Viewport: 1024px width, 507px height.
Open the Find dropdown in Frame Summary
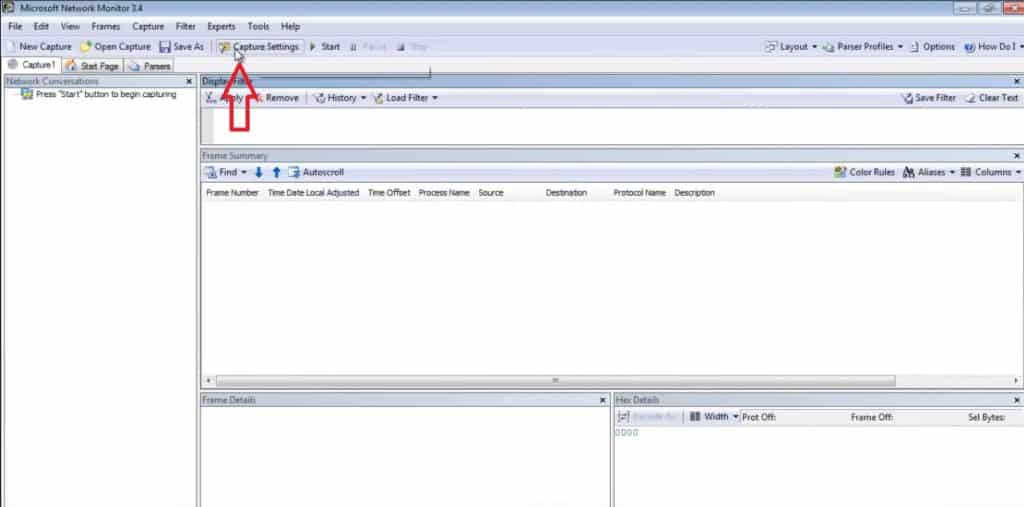[x=225, y=172]
